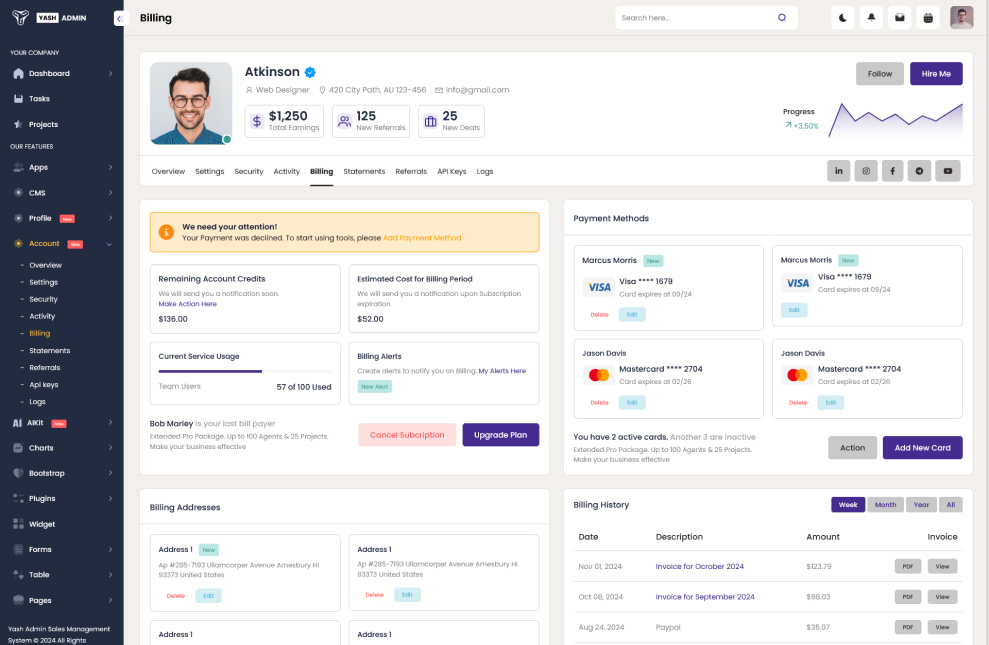This screenshot has height=645, width=989.
Task: Open Logs tab in profile
Action: 484,171
